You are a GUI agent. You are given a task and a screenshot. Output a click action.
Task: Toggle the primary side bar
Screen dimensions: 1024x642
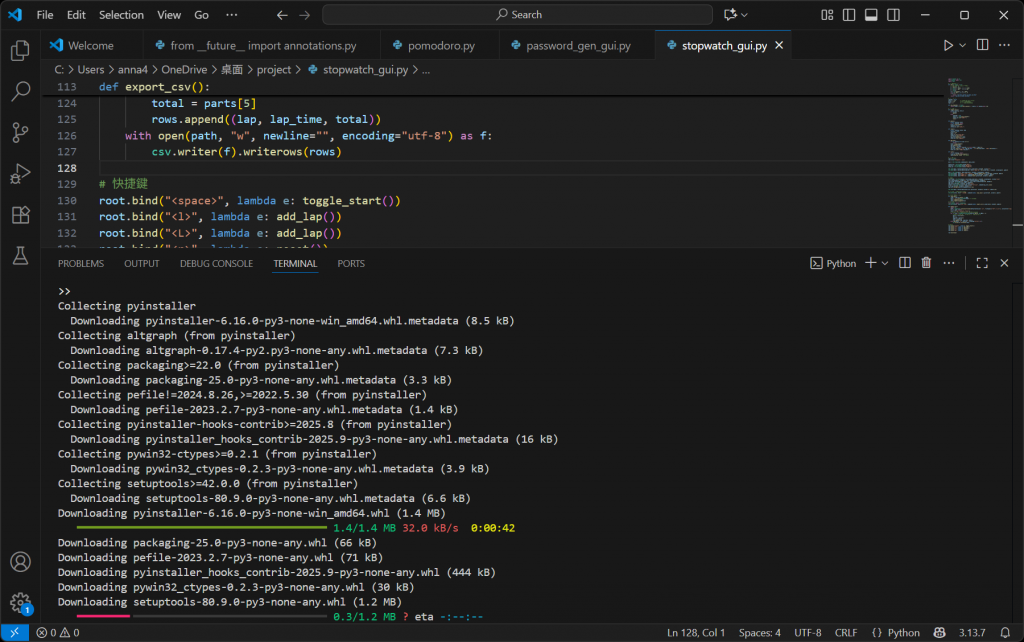click(849, 15)
